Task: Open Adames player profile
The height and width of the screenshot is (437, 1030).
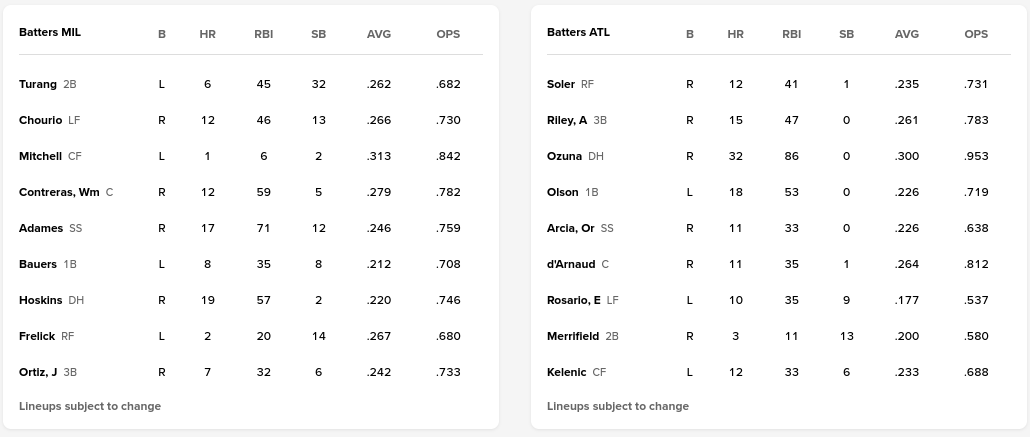Action: coord(41,228)
